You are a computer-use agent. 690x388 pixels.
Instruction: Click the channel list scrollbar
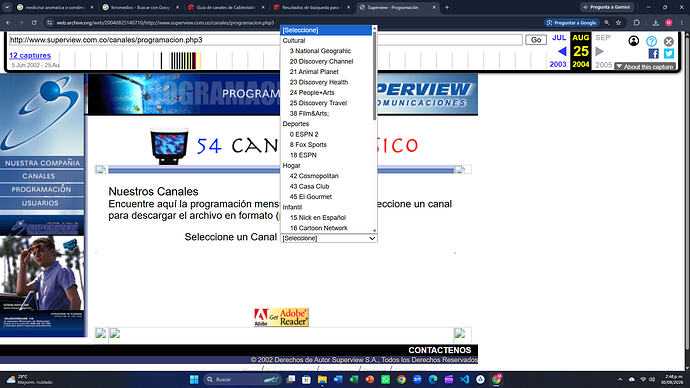374,75
